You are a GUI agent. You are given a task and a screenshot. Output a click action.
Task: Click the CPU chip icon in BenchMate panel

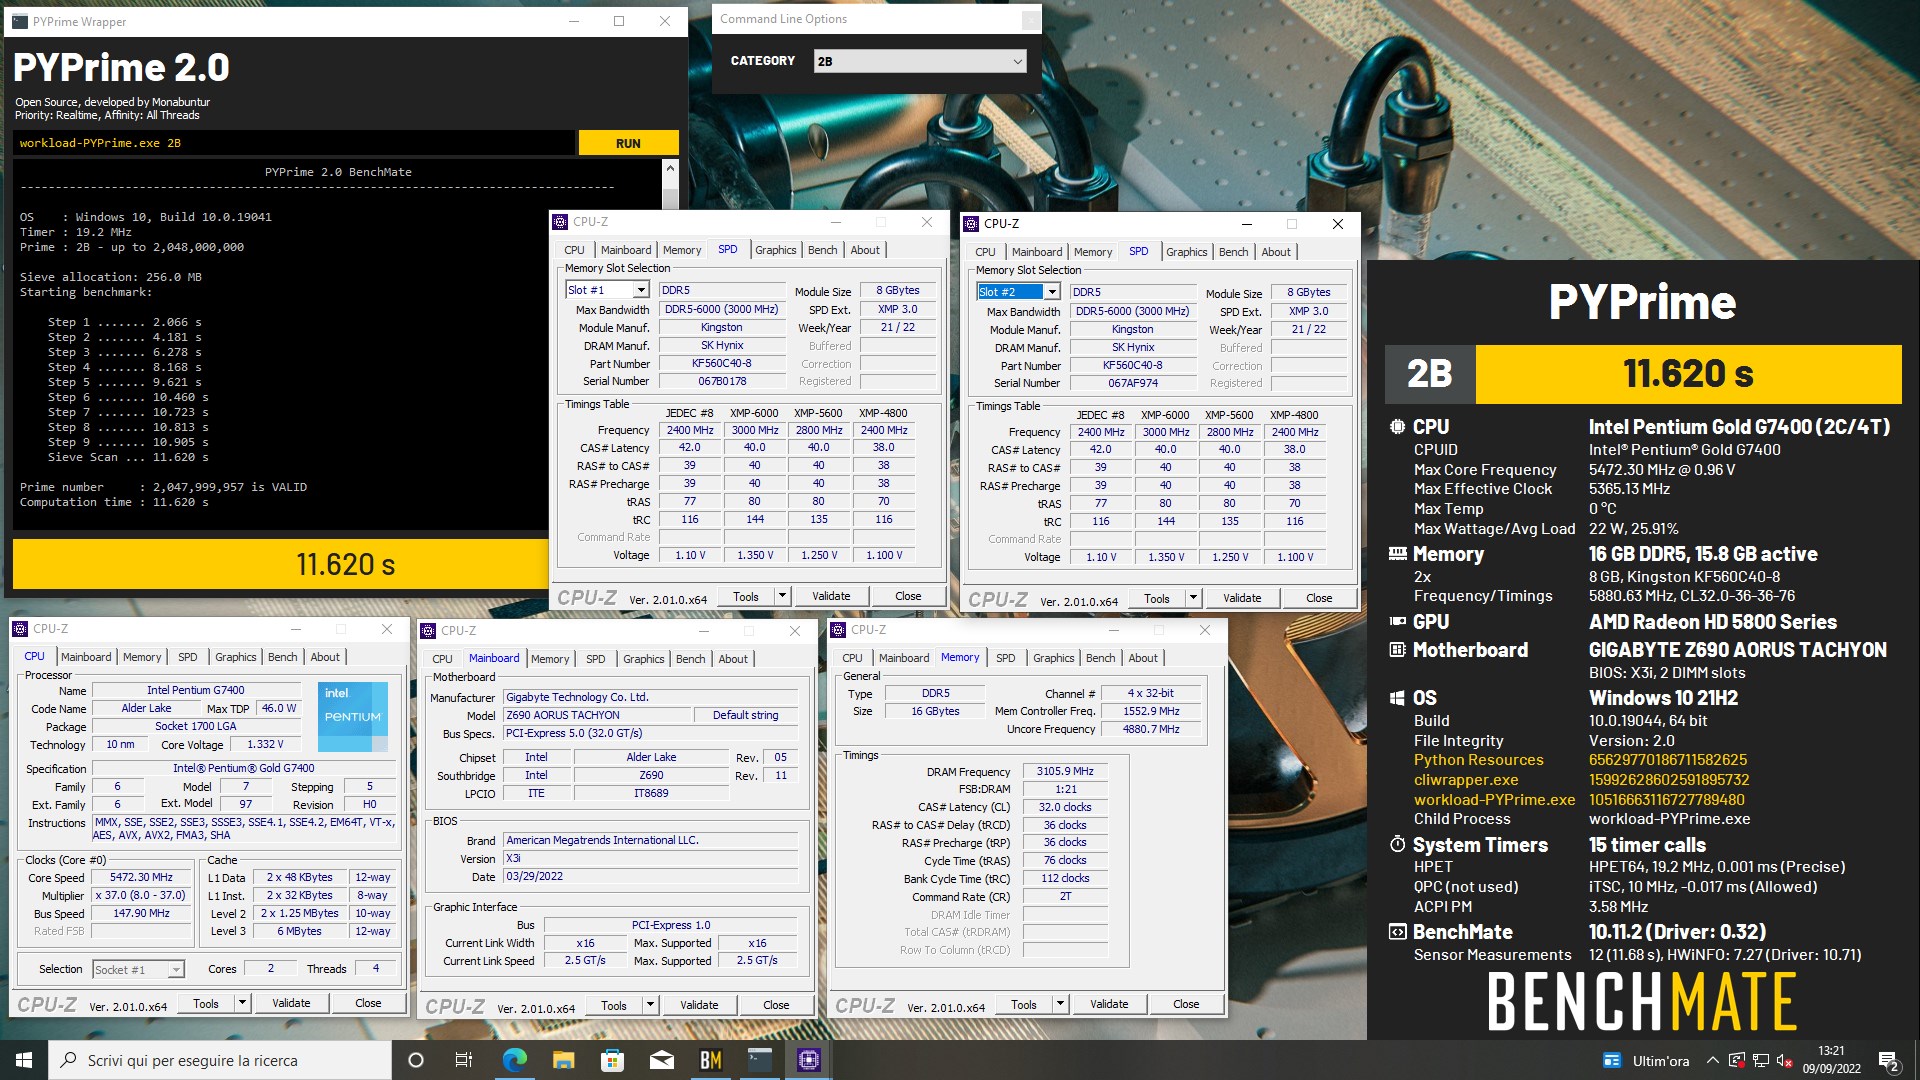pyautogui.click(x=1397, y=427)
